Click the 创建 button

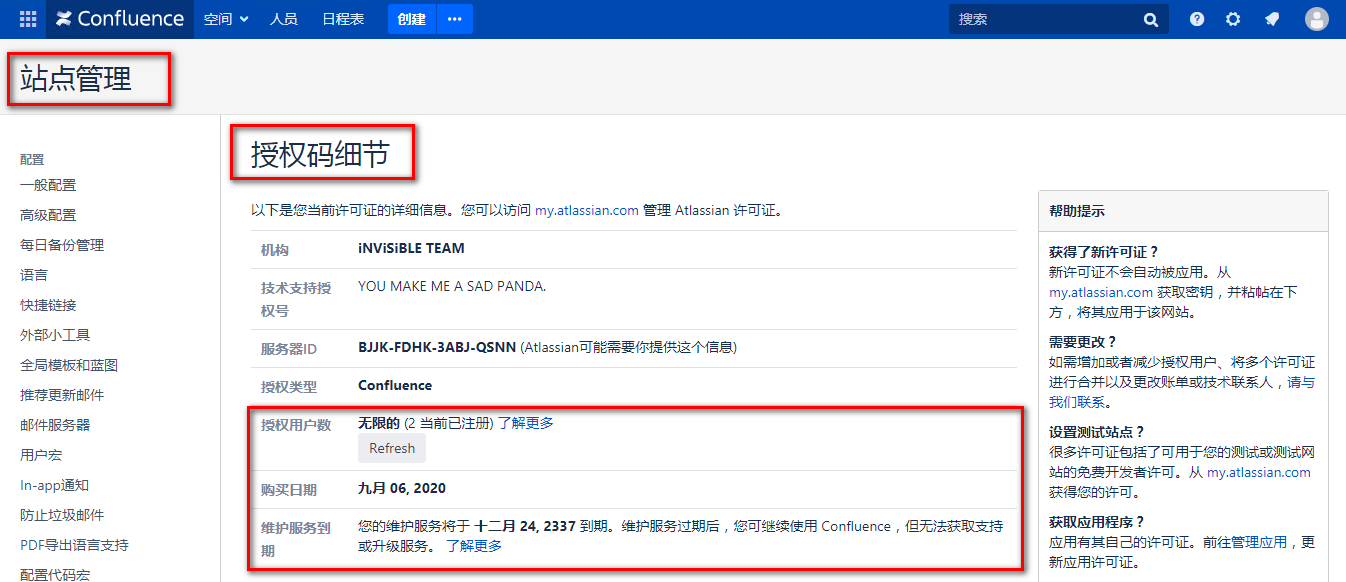coord(411,19)
